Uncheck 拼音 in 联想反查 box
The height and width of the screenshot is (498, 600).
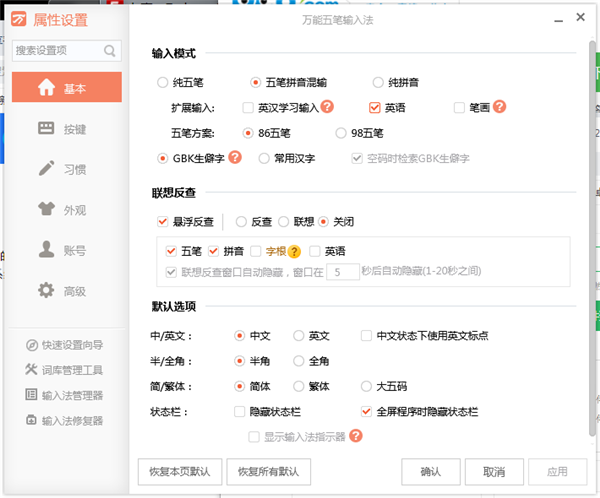coord(214,251)
